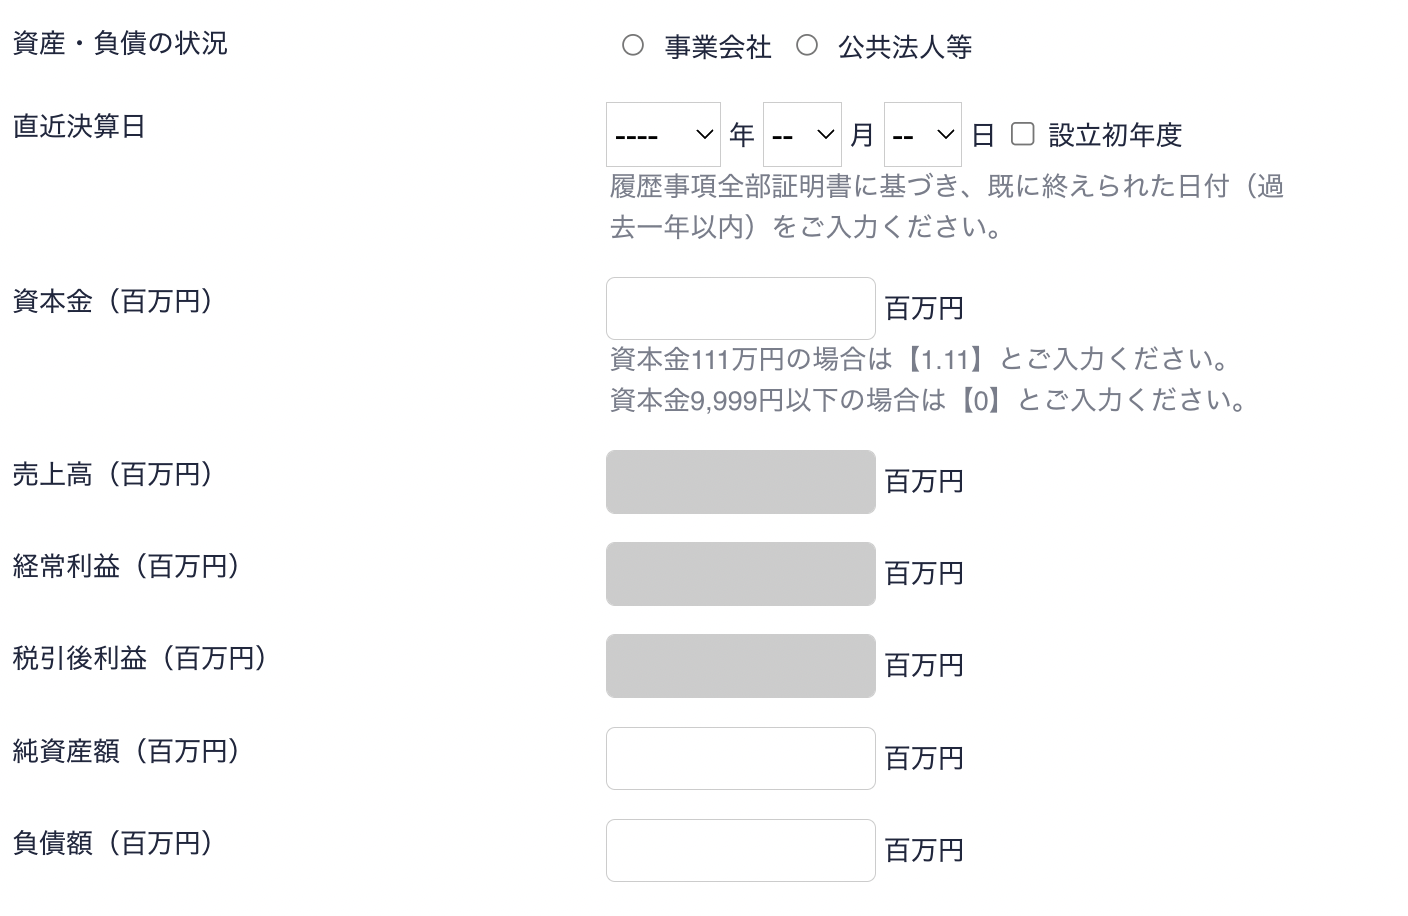Viewport: 1408px width, 916px height.
Task: Select the 公共法人等 radio button
Action: (x=807, y=45)
